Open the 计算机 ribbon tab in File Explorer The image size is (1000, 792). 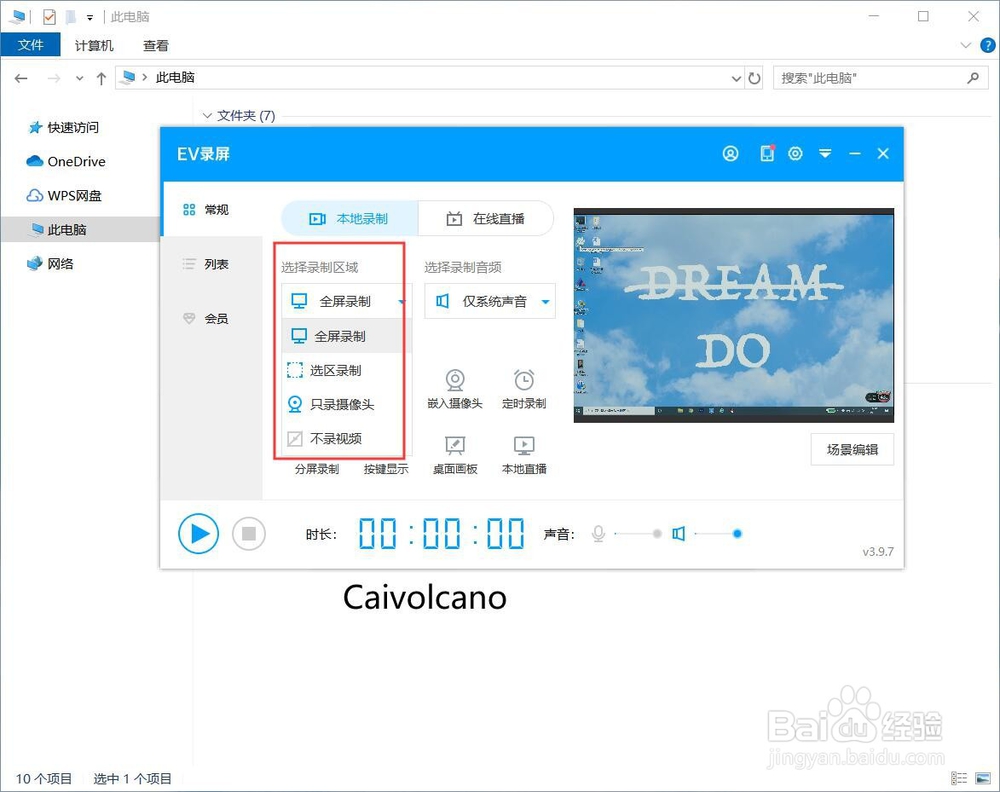pos(94,45)
